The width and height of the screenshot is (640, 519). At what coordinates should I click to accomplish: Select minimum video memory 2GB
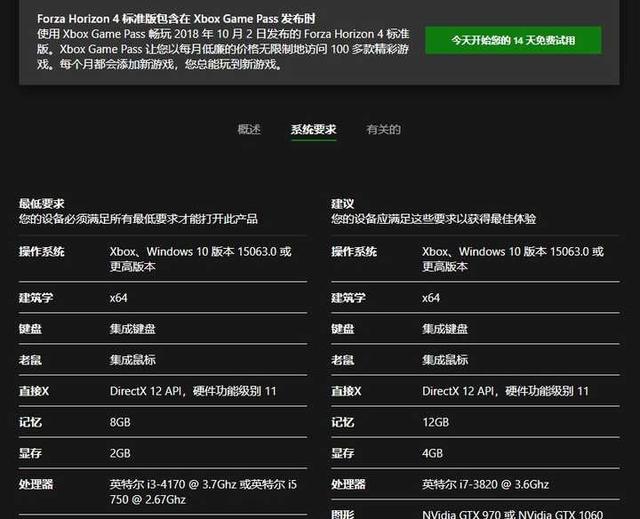pos(120,453)
